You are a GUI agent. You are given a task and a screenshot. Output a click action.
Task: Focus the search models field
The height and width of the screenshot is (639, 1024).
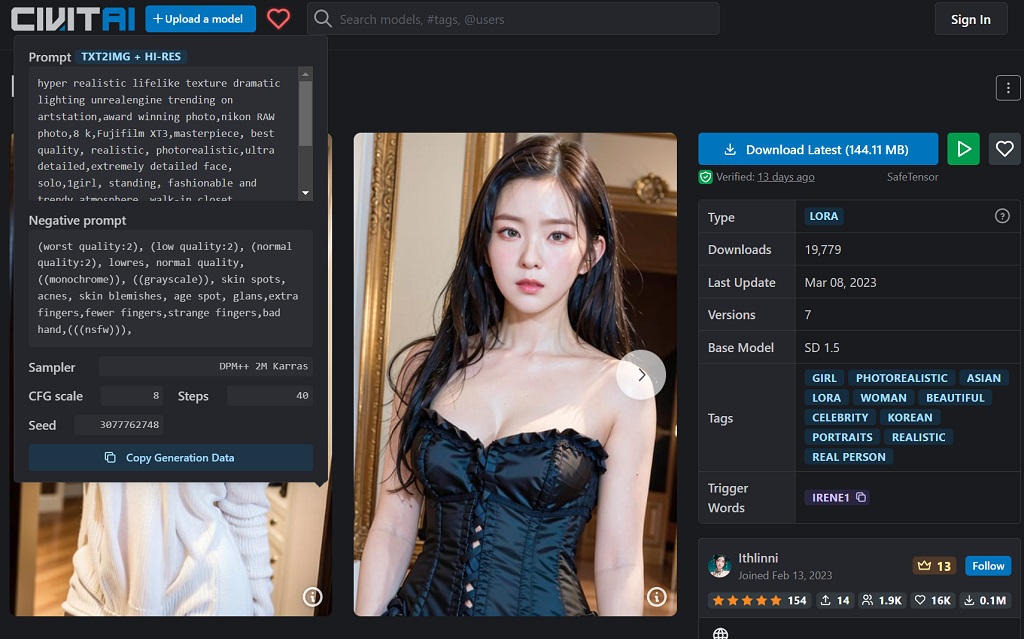tap(520, 19)
